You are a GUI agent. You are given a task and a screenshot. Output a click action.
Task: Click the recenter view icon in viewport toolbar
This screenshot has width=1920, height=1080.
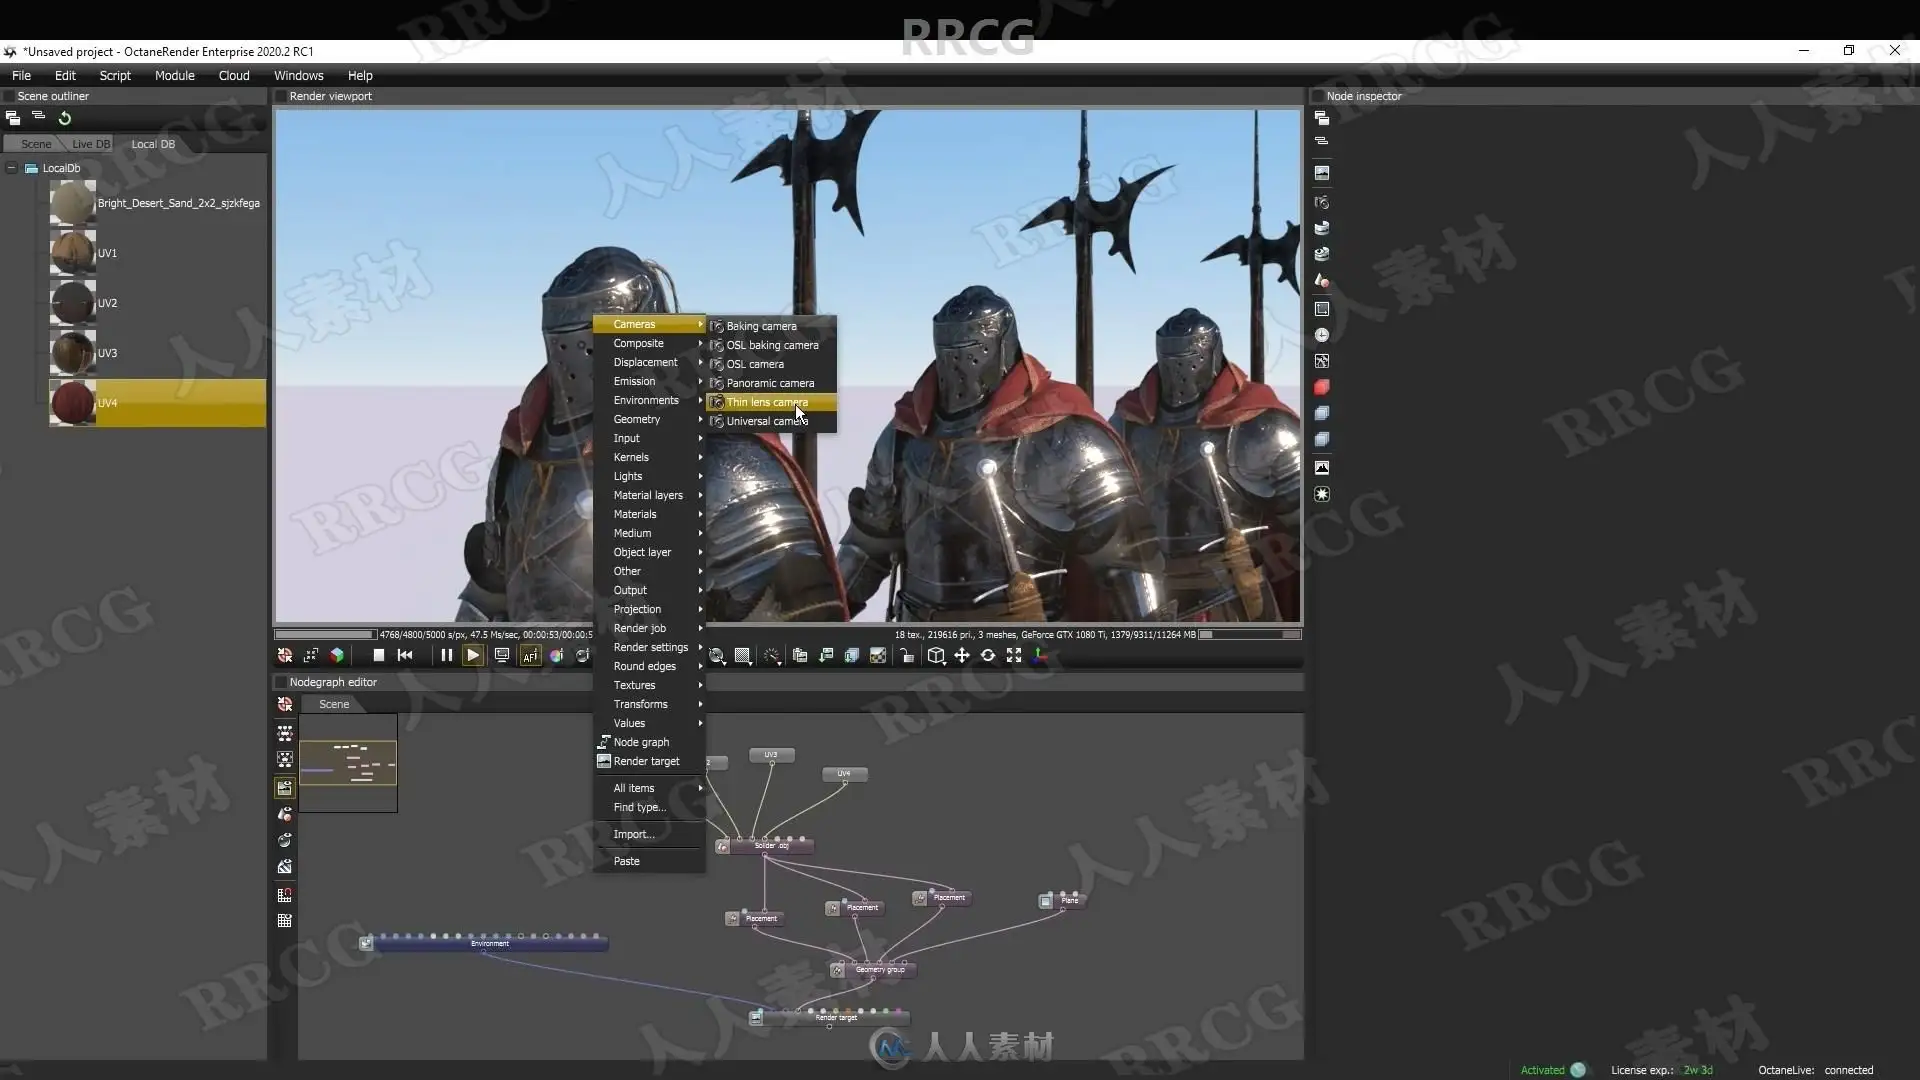285,655
